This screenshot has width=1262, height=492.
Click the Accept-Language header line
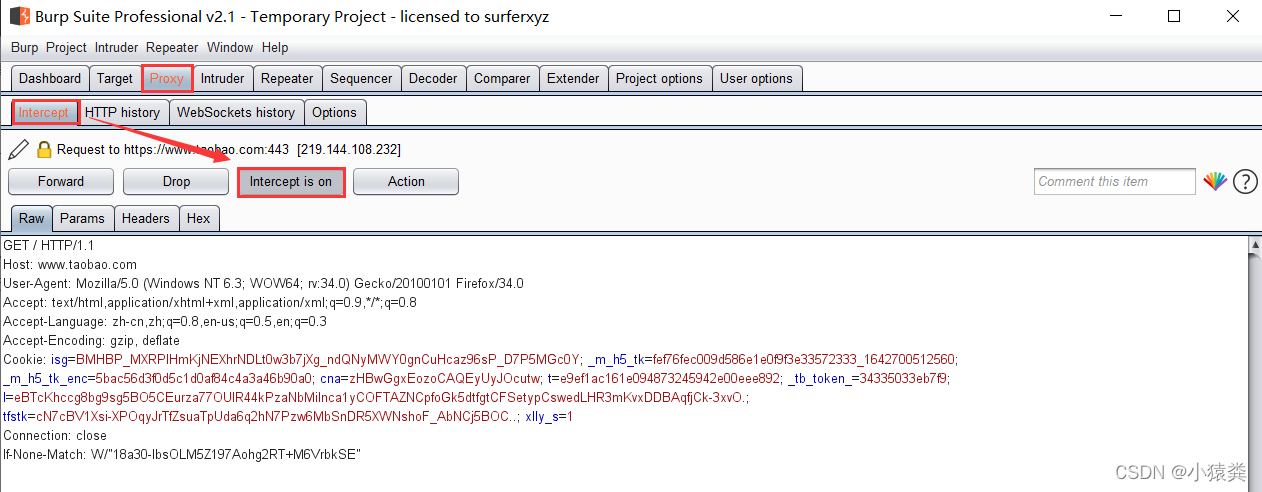tap(165, 322)
